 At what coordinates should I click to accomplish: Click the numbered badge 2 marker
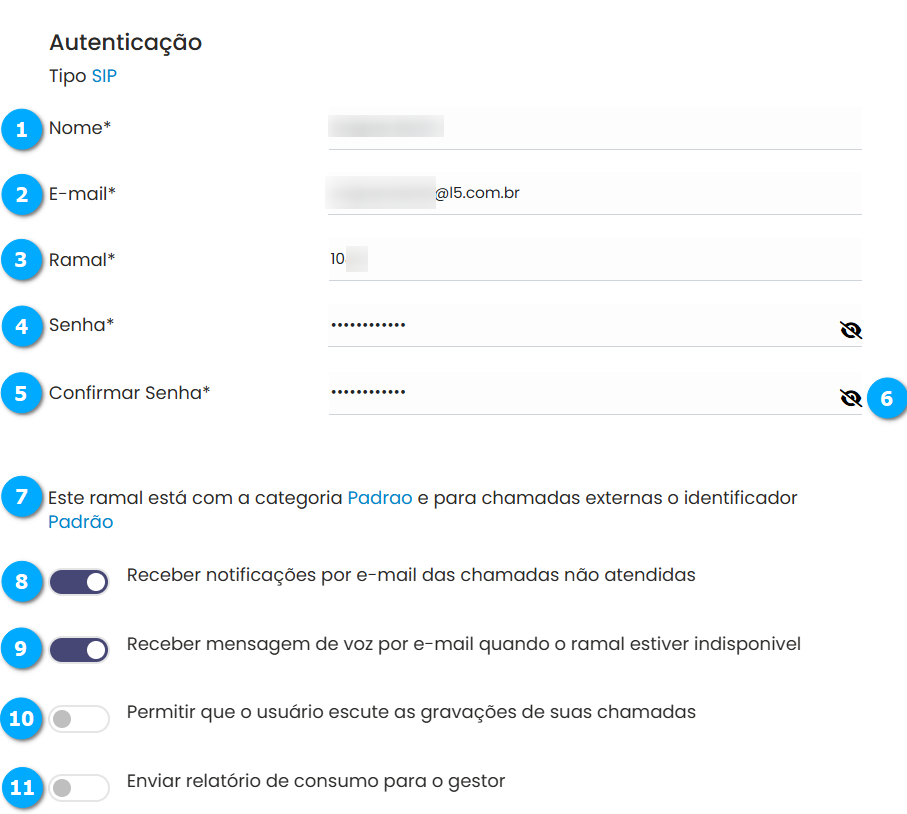tap(22, 194)
